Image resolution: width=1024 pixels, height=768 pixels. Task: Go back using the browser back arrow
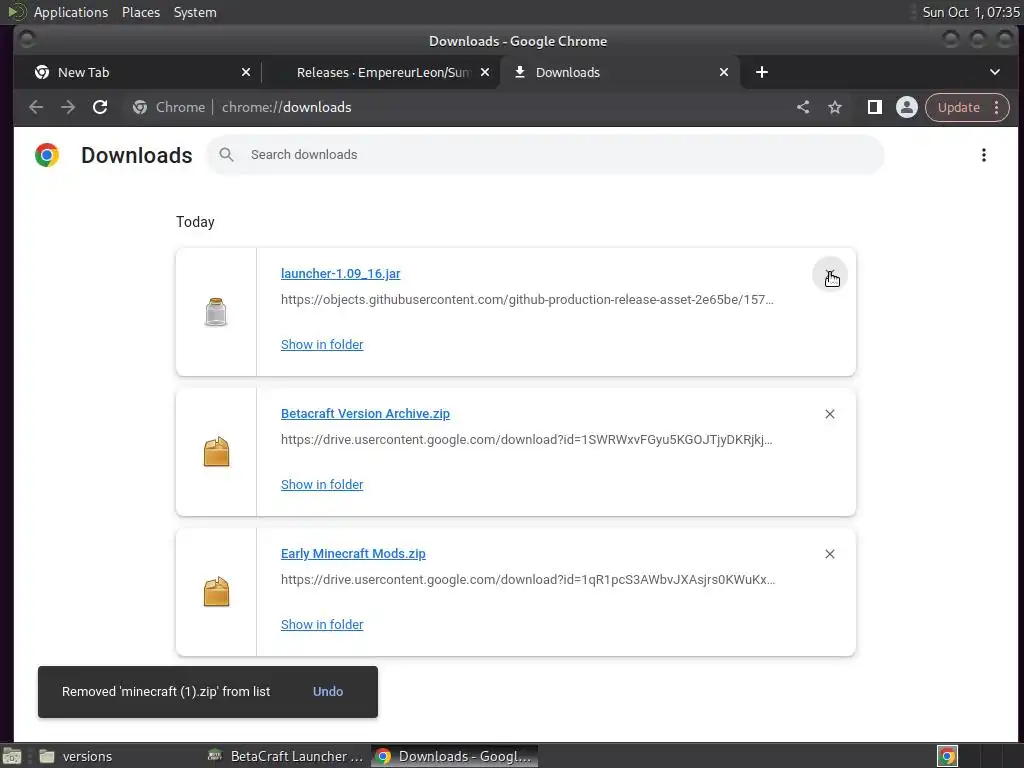pyautogui.click(x=36, y=107)
